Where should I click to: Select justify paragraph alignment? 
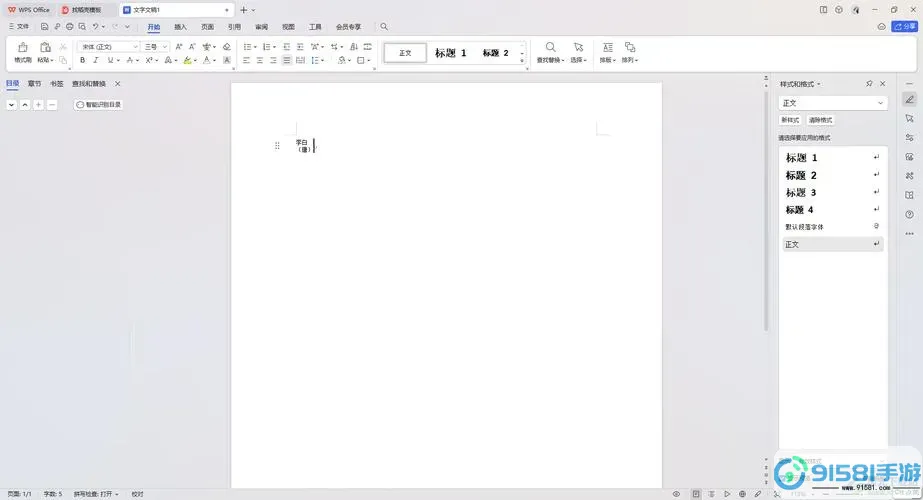[287, 60]
